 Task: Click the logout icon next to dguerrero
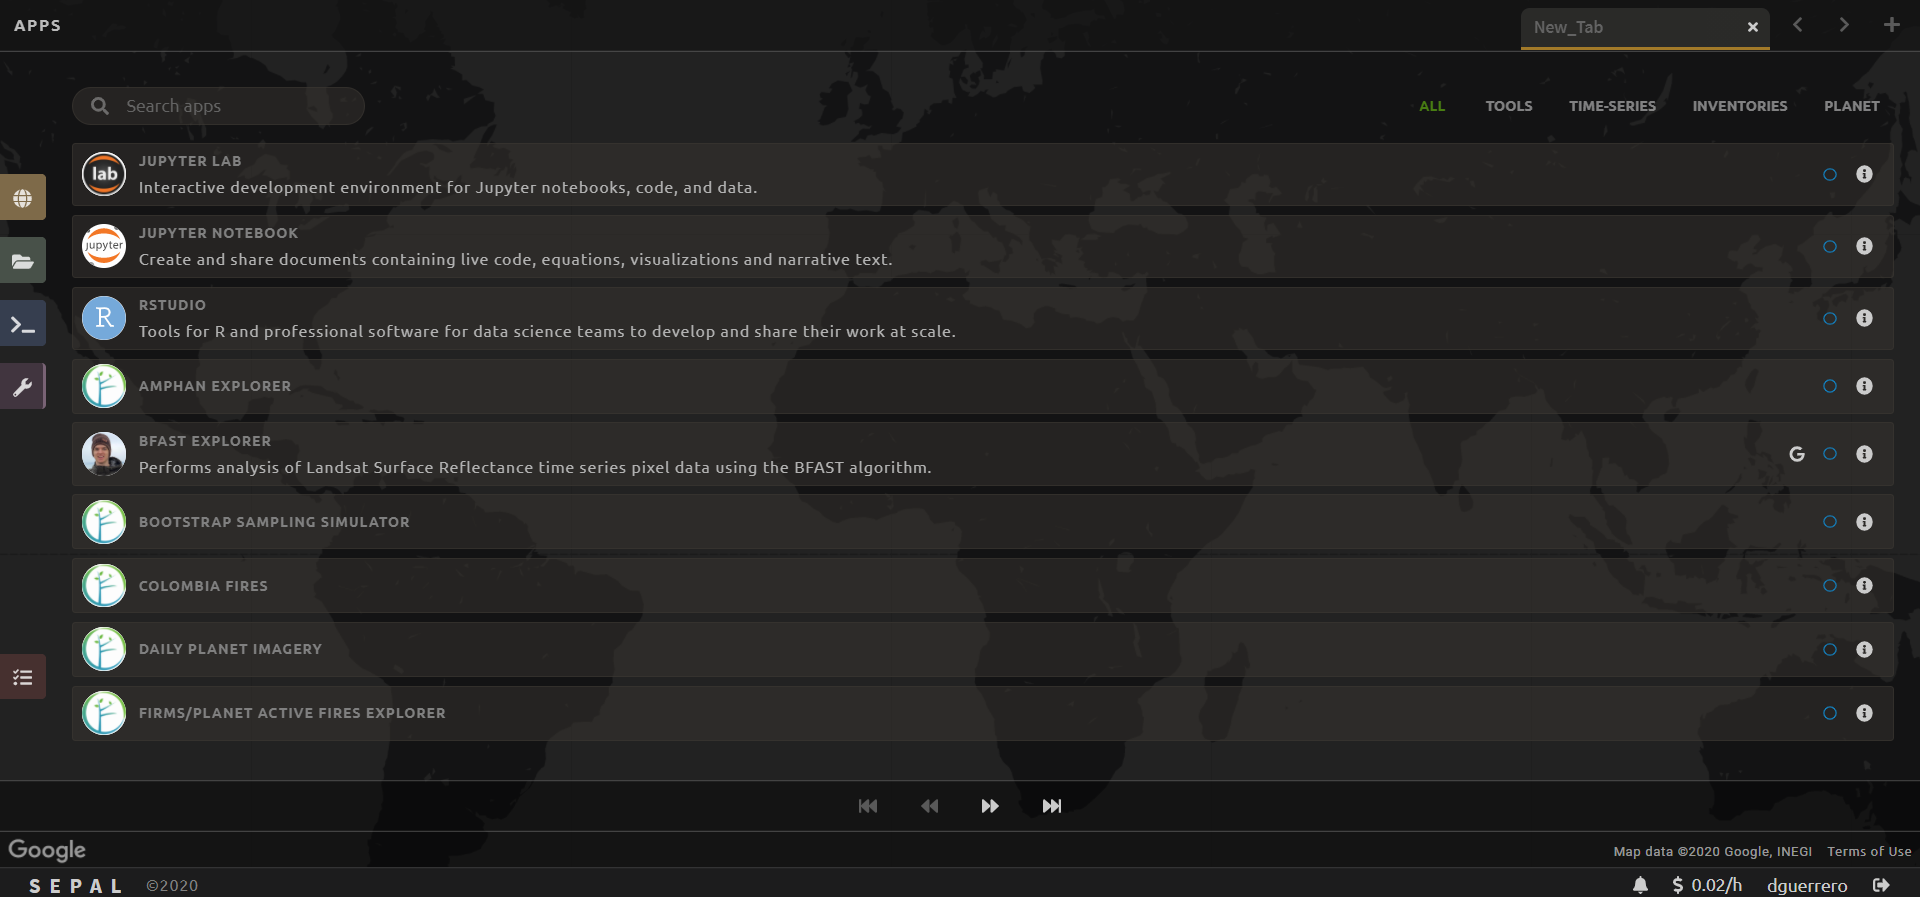pyautogui.click(x=1881, y=885)
